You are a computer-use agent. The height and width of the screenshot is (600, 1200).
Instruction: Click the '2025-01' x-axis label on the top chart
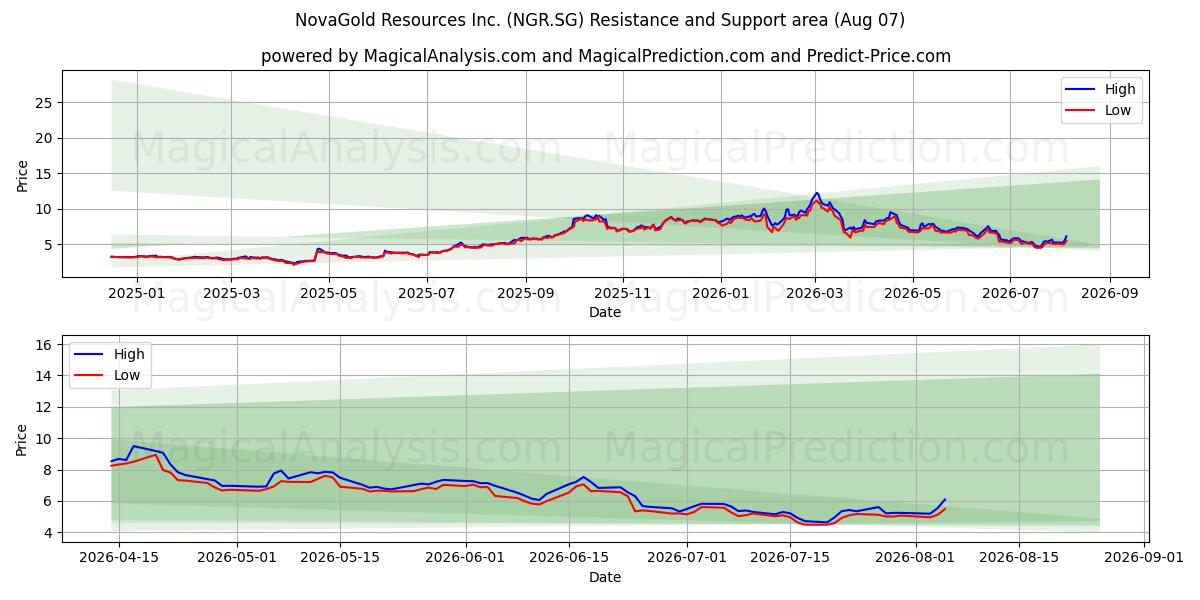135,293
